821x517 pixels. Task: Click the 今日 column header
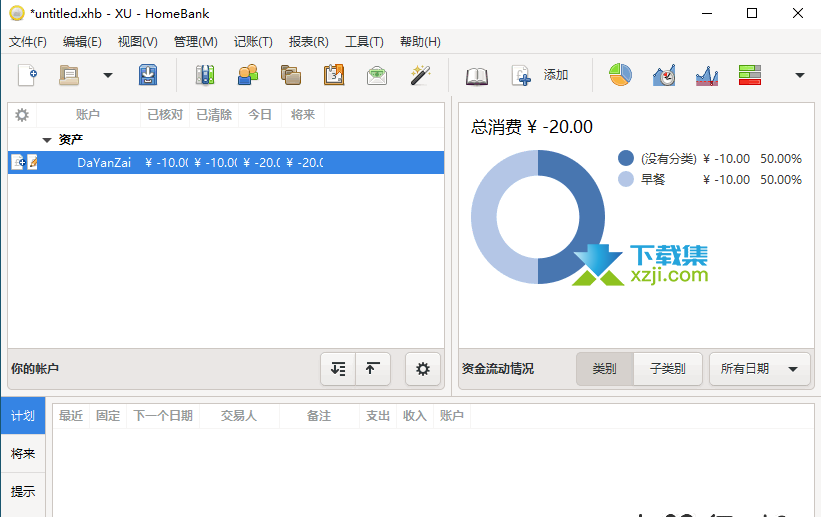260,115
